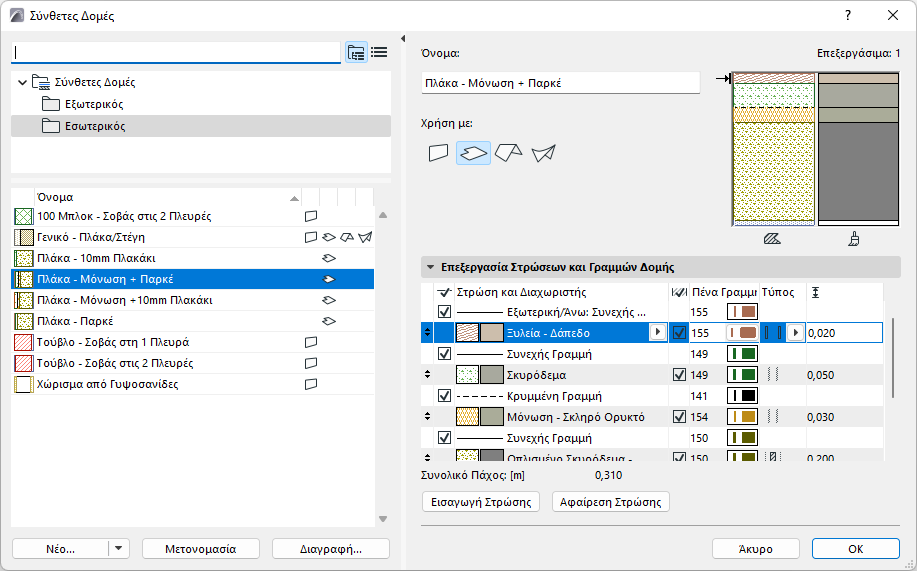The height and width of the screenshot is (571, 917).
Task: Sort list by Όνομα column arrow
Action: pyautogui.click(x=294, y=198)
